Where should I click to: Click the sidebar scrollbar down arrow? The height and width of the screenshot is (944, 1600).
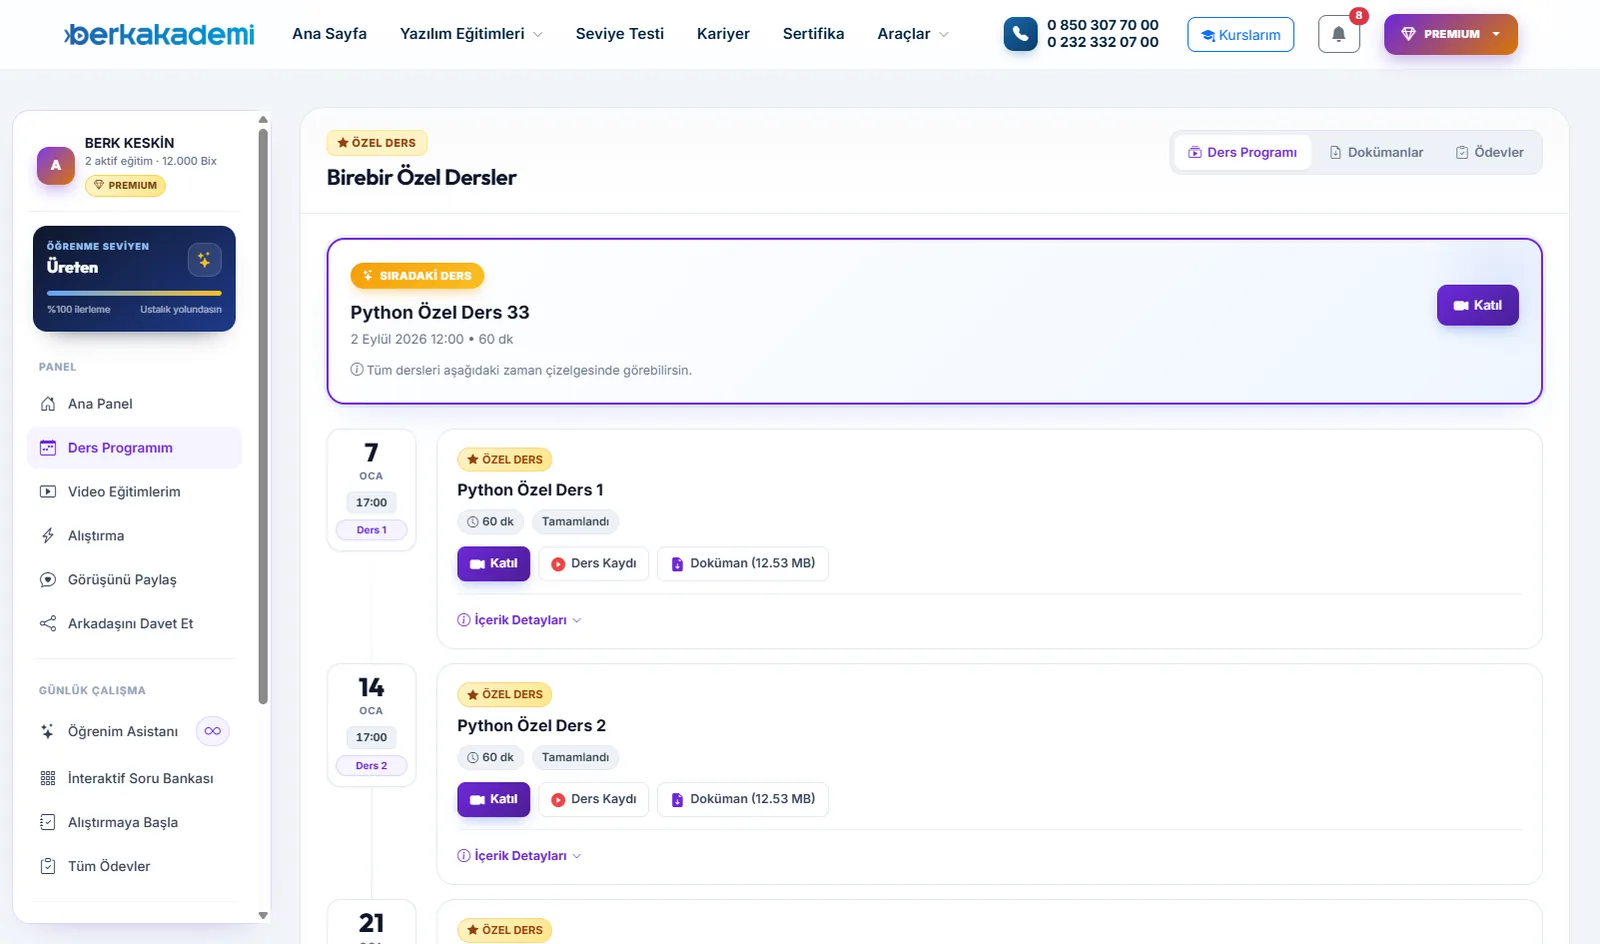(263, 915)
